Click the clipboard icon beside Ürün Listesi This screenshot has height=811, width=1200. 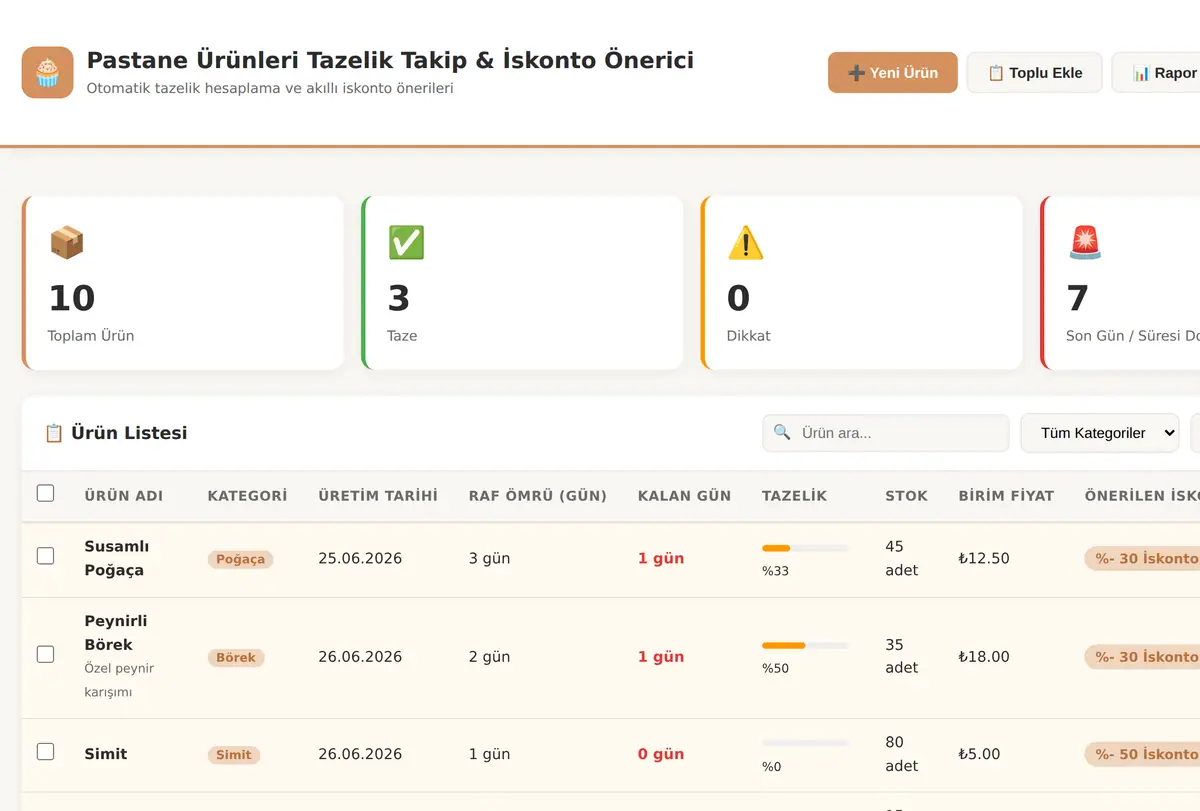(x=54, y=433)
